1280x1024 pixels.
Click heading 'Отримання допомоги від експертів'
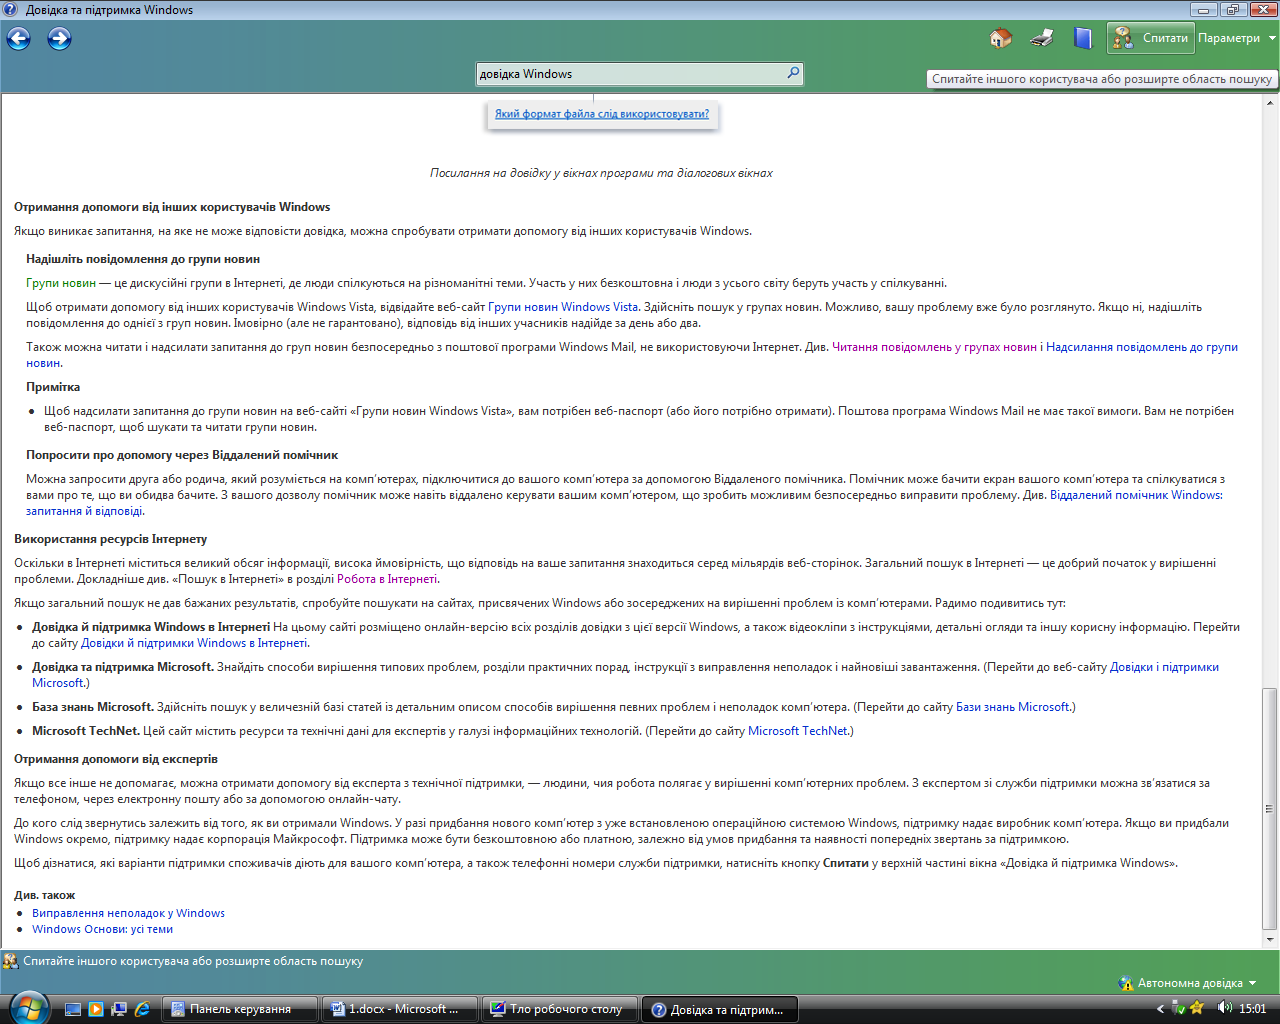pos(116,759)
